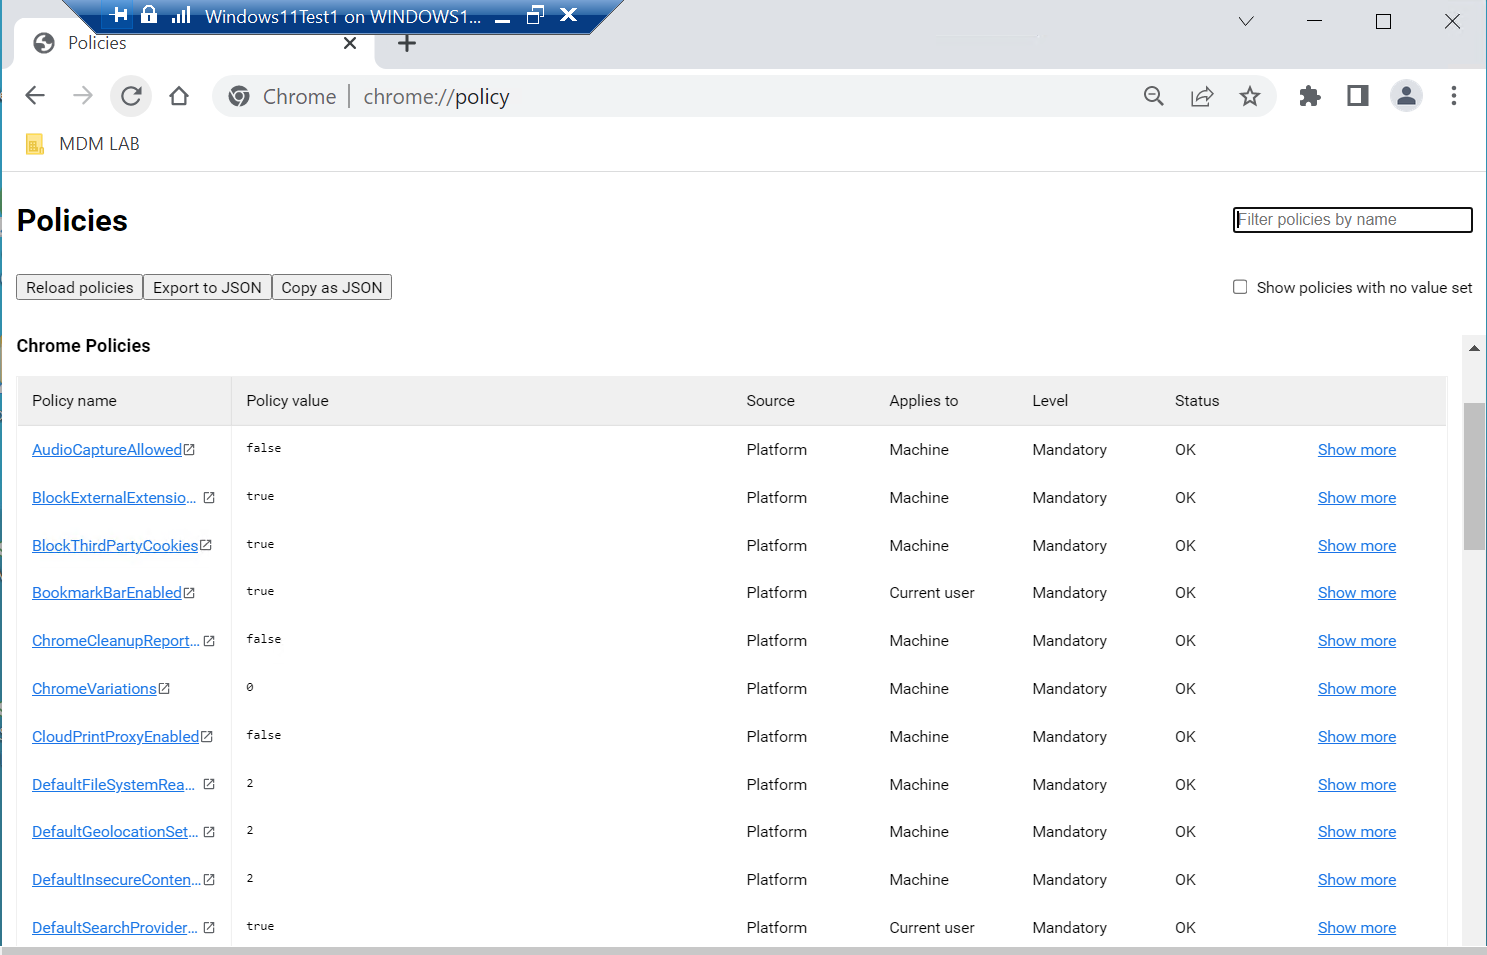The width and height of the screenshot is (1487, 955).
Task: Open the MDM LAB bookmark folder
Action: tap(83, 144)
